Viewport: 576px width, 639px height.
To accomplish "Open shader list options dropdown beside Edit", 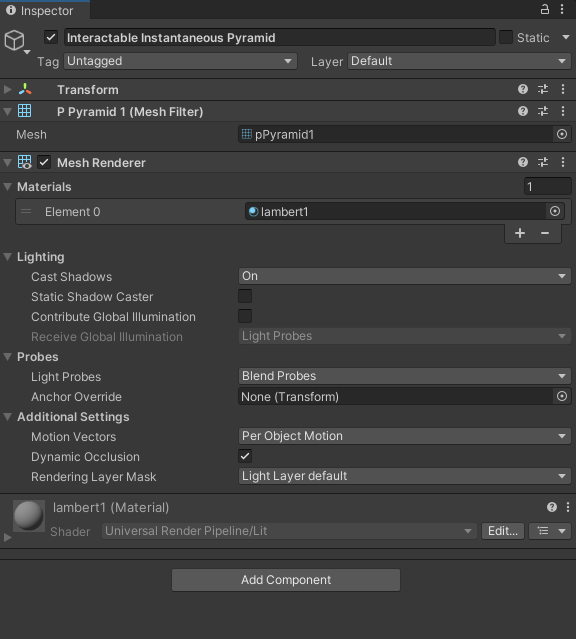I will click(550, 531).
